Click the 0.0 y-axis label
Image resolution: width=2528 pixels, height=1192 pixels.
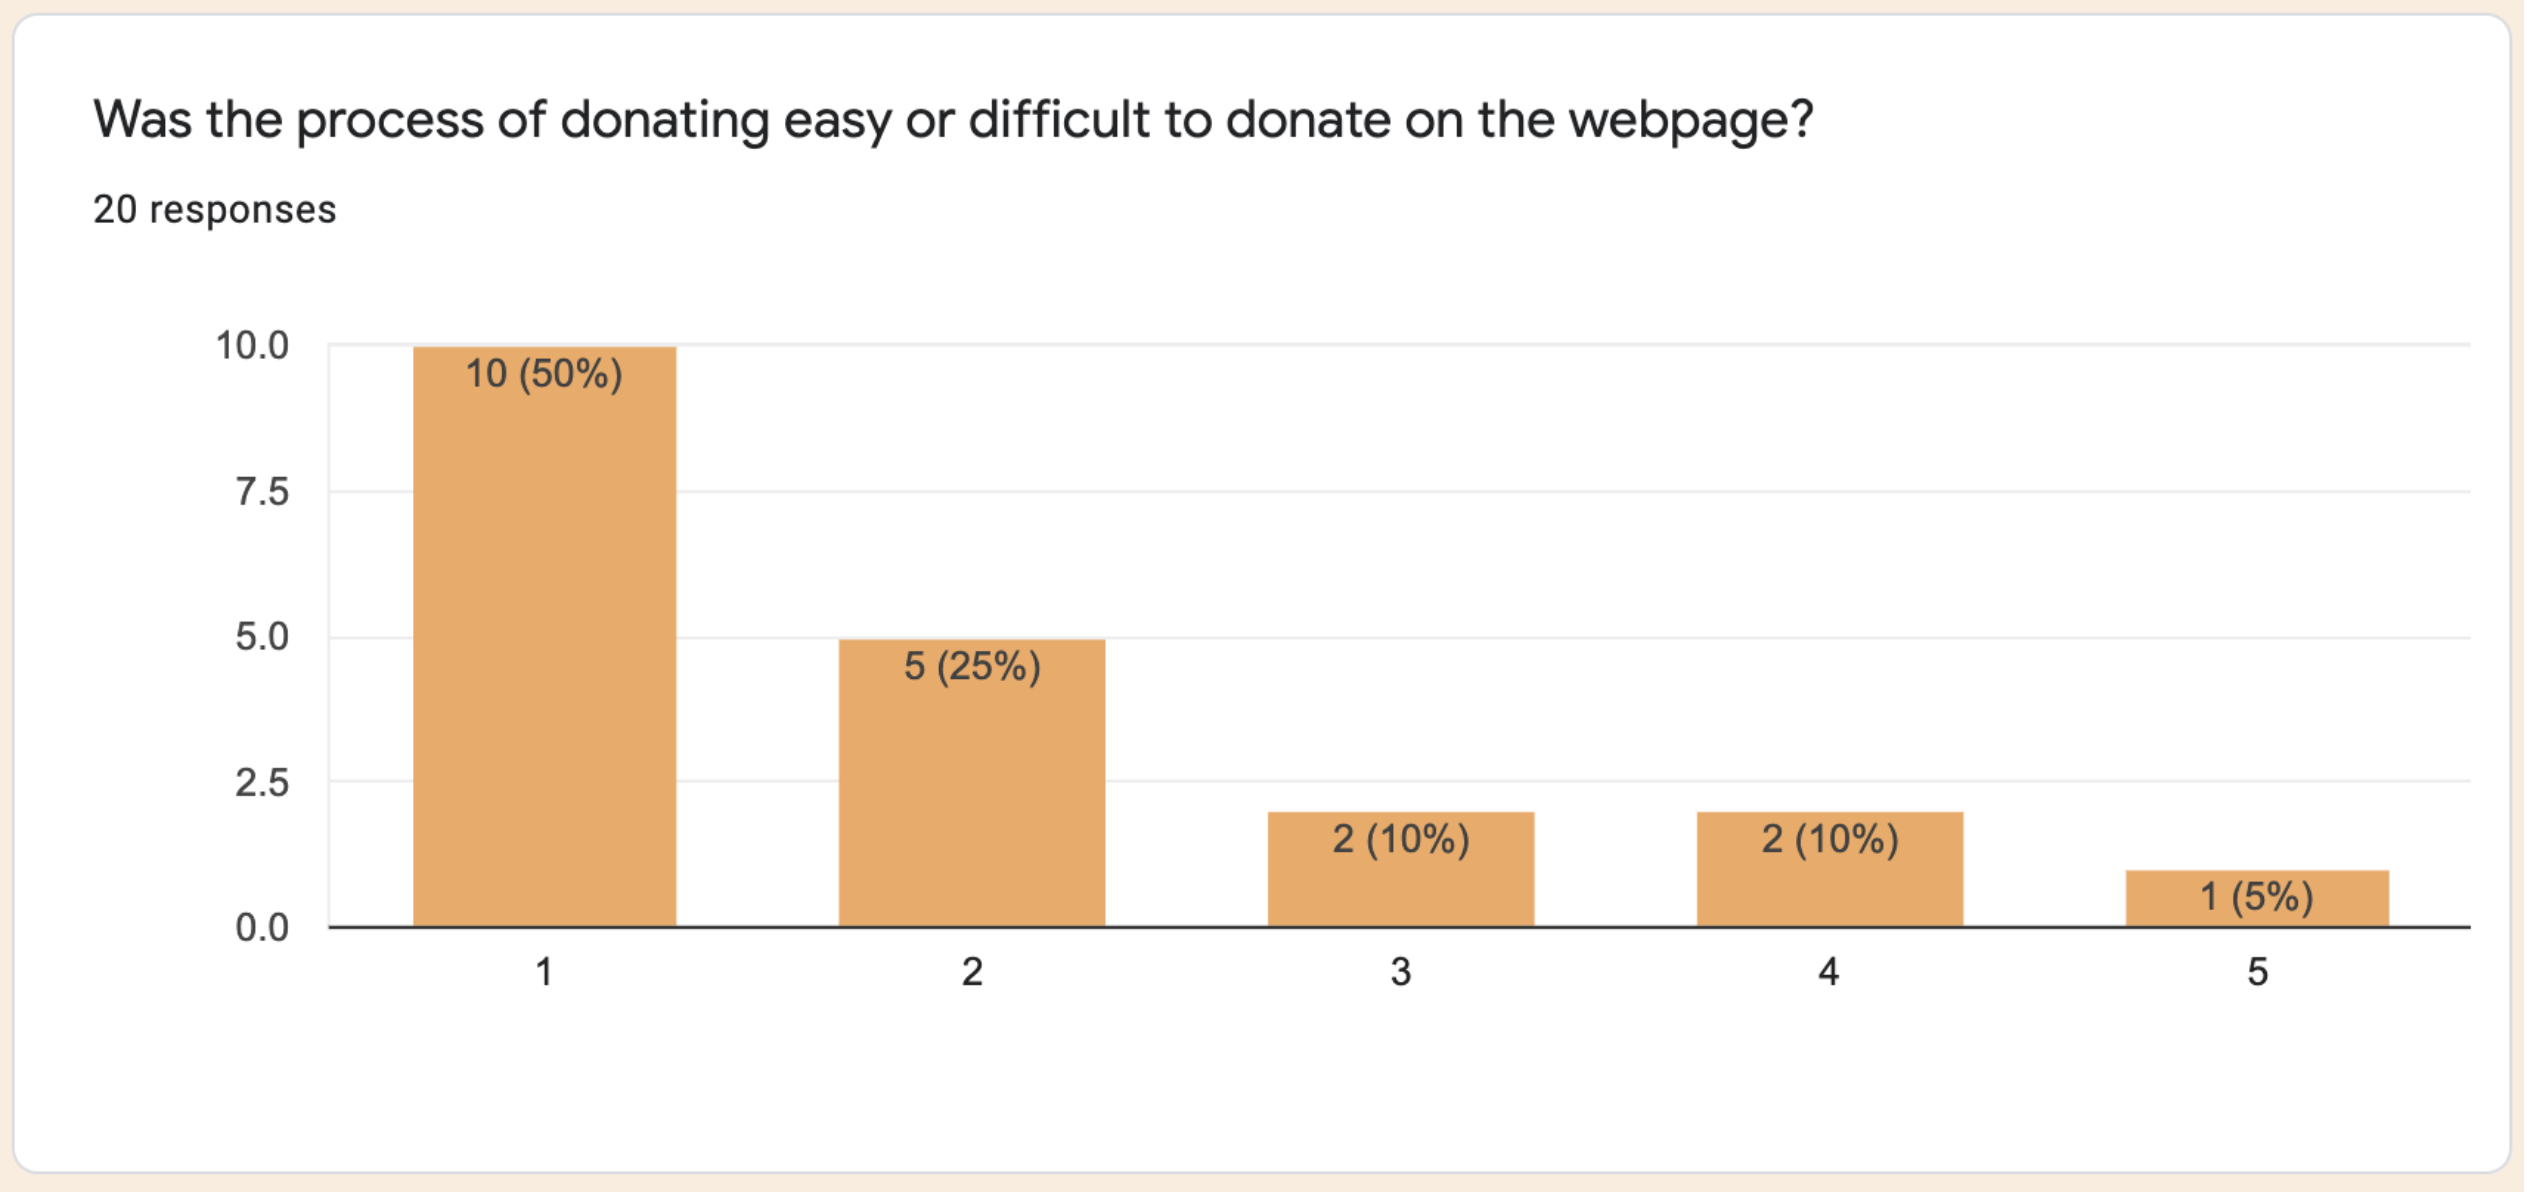(262, 928)
